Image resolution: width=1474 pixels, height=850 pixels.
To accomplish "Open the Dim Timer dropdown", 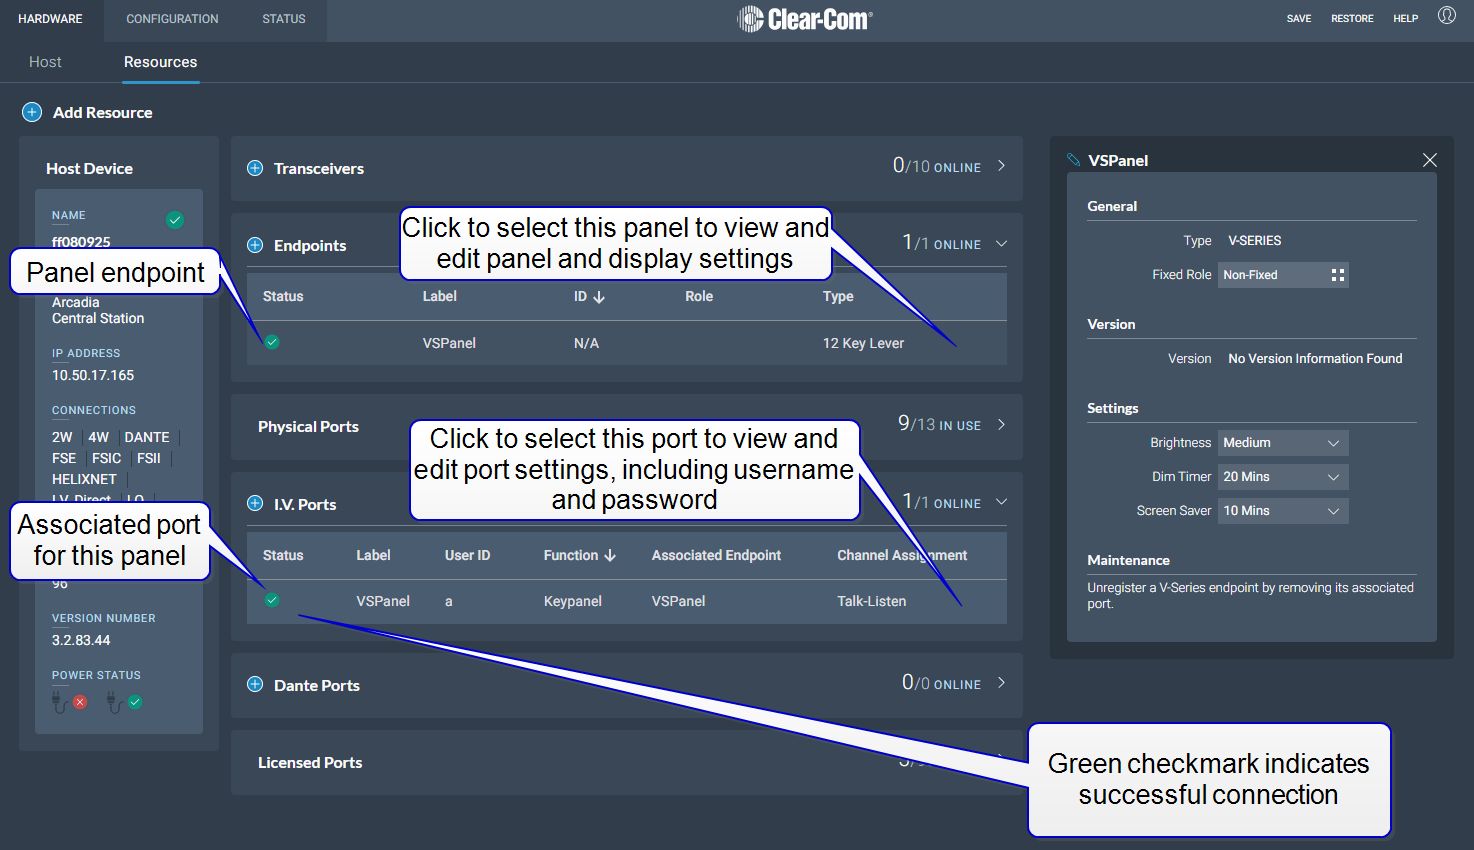I will 1283,477.
